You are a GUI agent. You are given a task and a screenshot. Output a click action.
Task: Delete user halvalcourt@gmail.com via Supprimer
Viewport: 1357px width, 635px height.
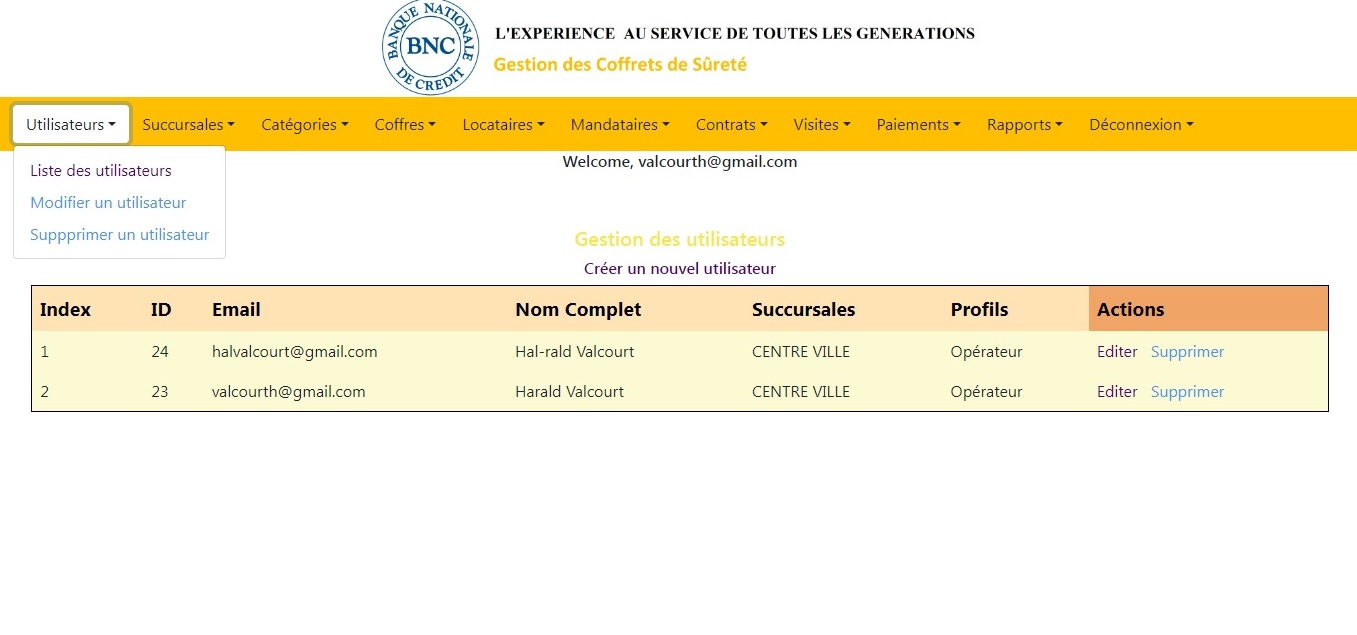click(x=1187, y=352)
